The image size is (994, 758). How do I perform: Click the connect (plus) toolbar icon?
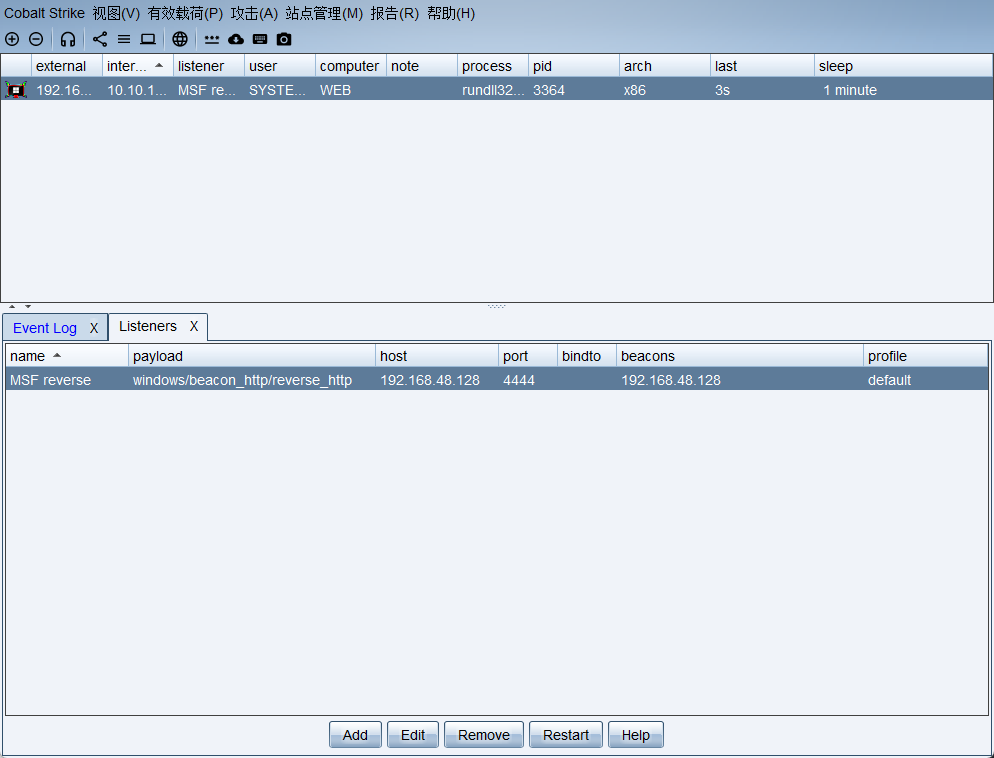coord(12,39)
